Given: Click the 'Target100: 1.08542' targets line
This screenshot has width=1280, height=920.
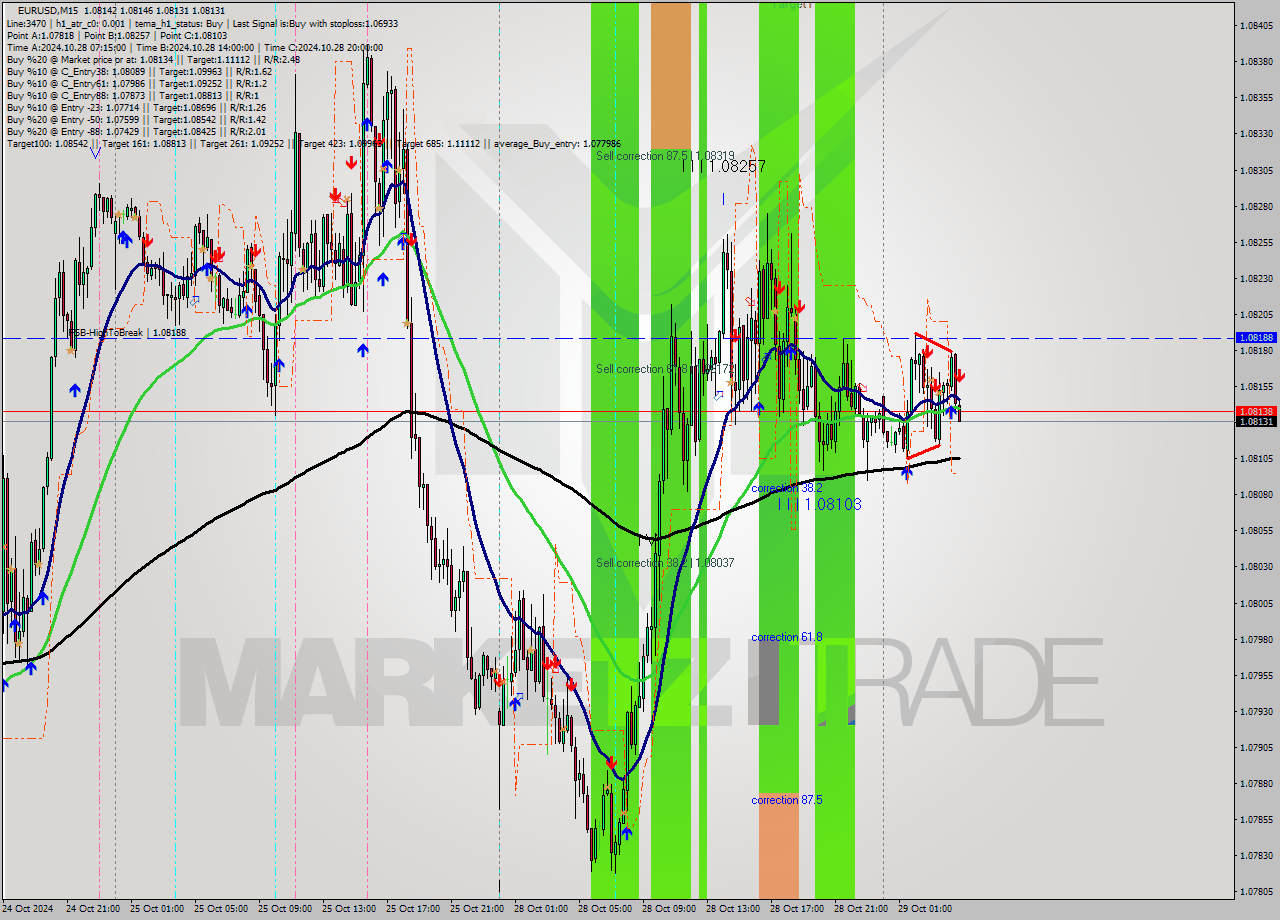Looking at the screenshot, I should click(313, 144).
